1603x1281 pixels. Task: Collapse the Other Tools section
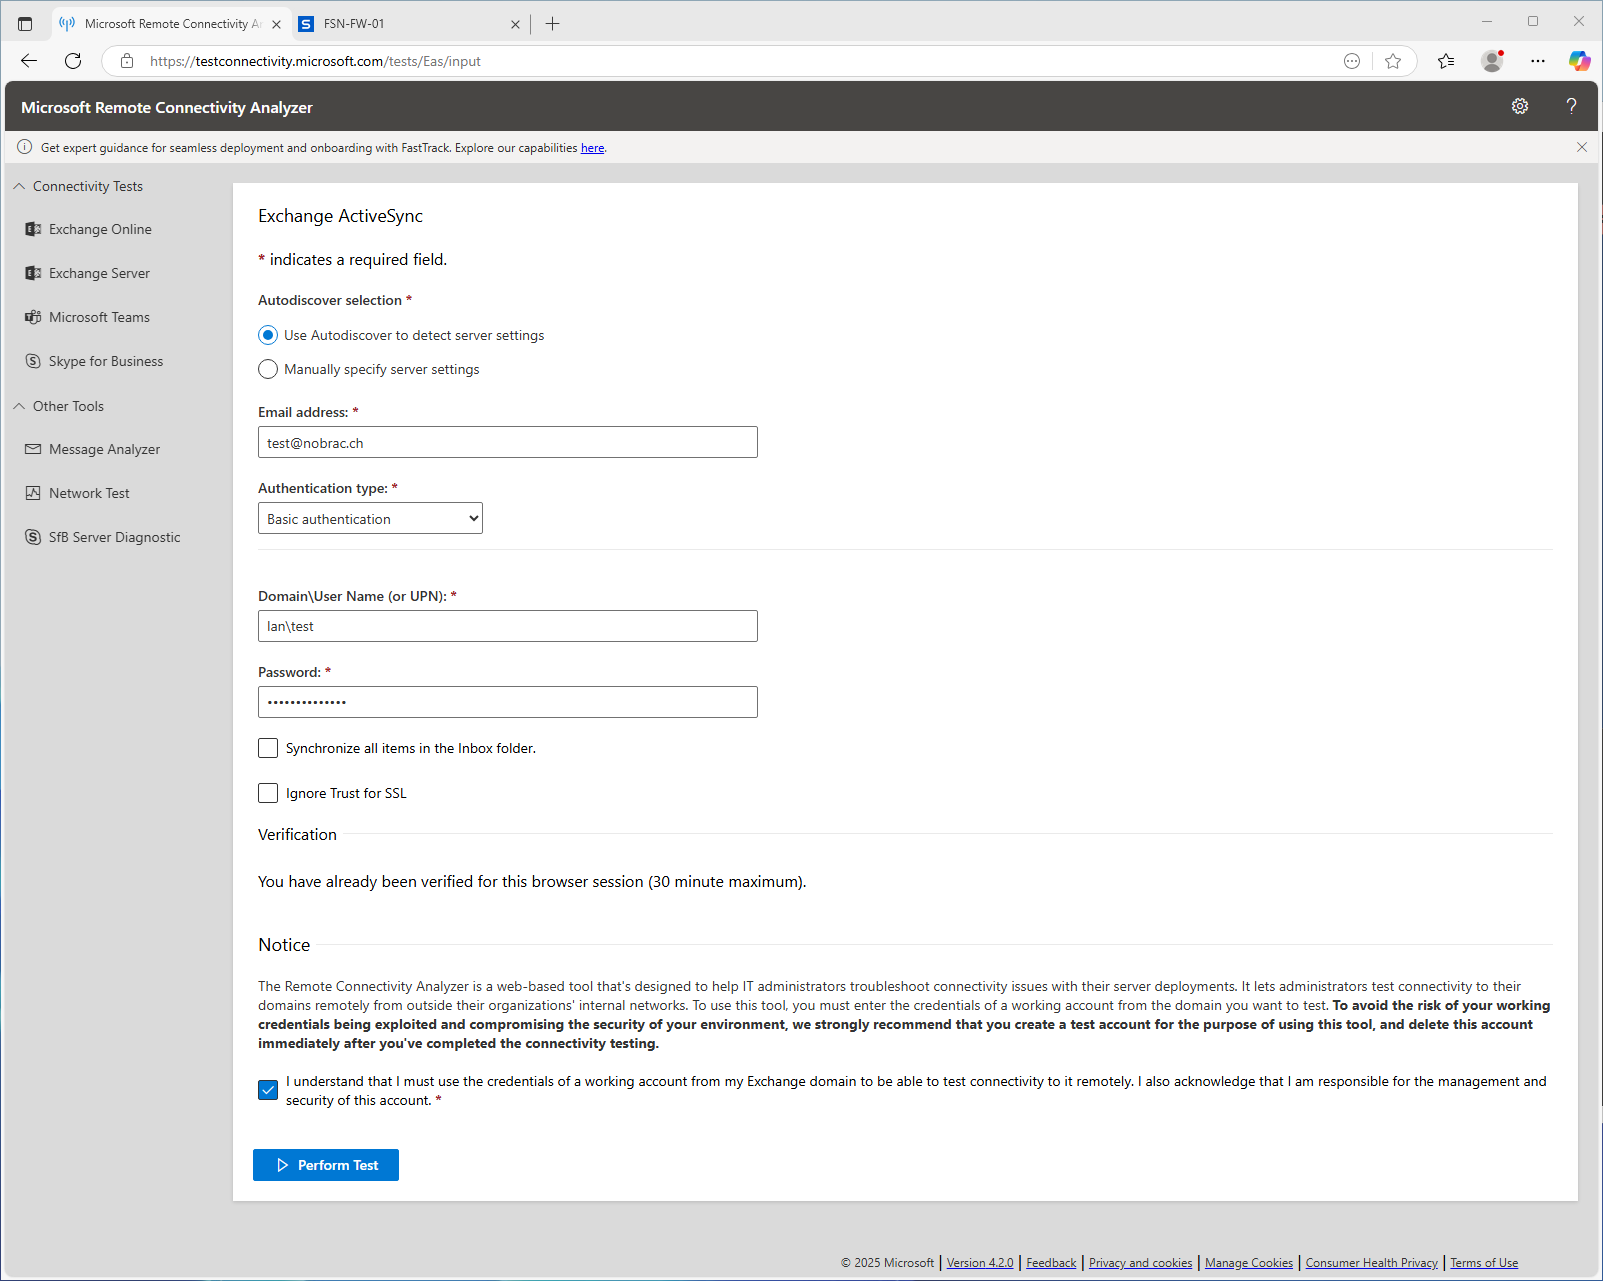coord(58,406)
